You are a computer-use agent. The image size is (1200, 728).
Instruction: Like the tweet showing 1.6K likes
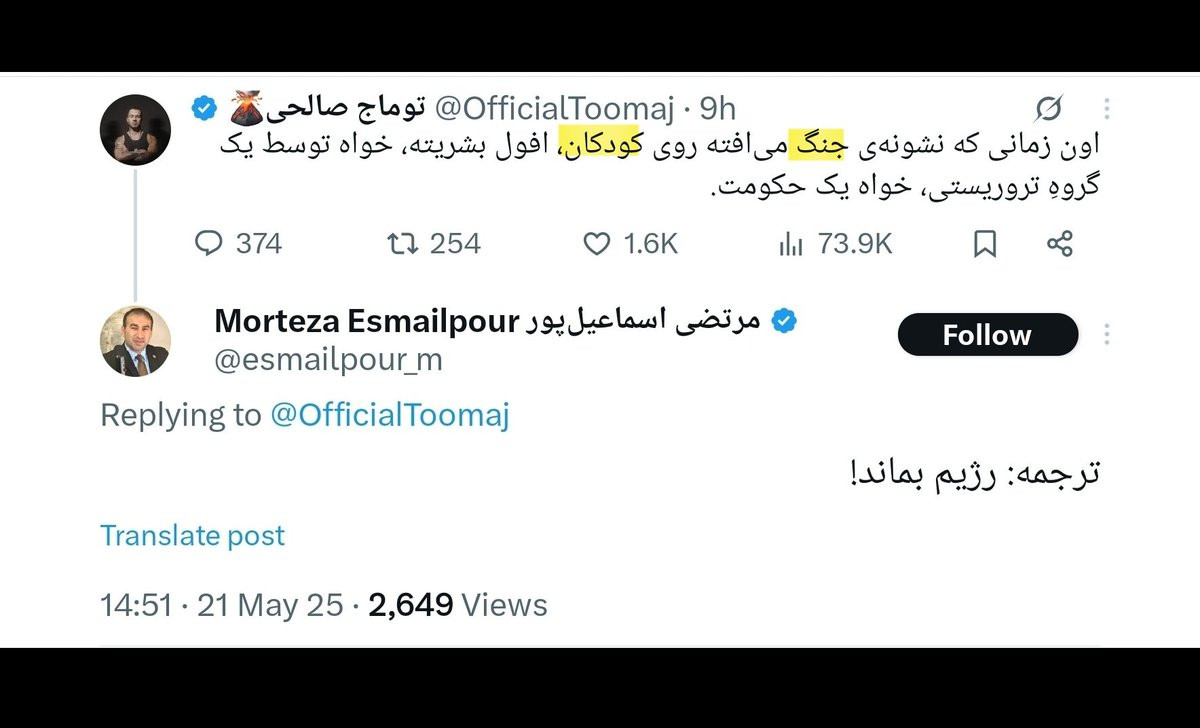coord(596,243)
